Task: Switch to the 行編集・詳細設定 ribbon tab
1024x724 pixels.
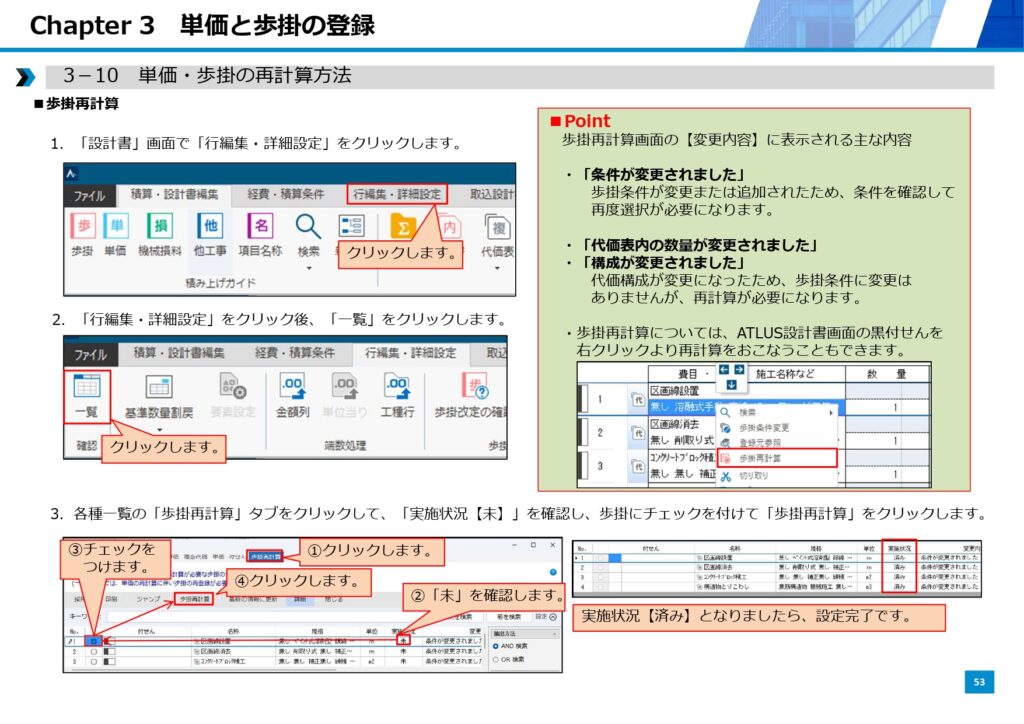Action: tap(397, 194)
